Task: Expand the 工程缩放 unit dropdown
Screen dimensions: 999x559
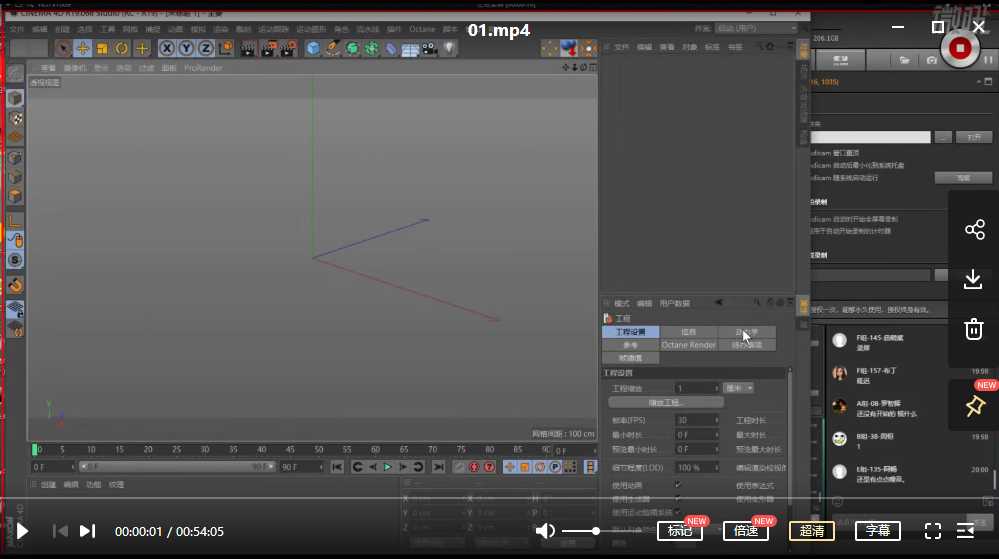Action: click(x=739, y=388)
